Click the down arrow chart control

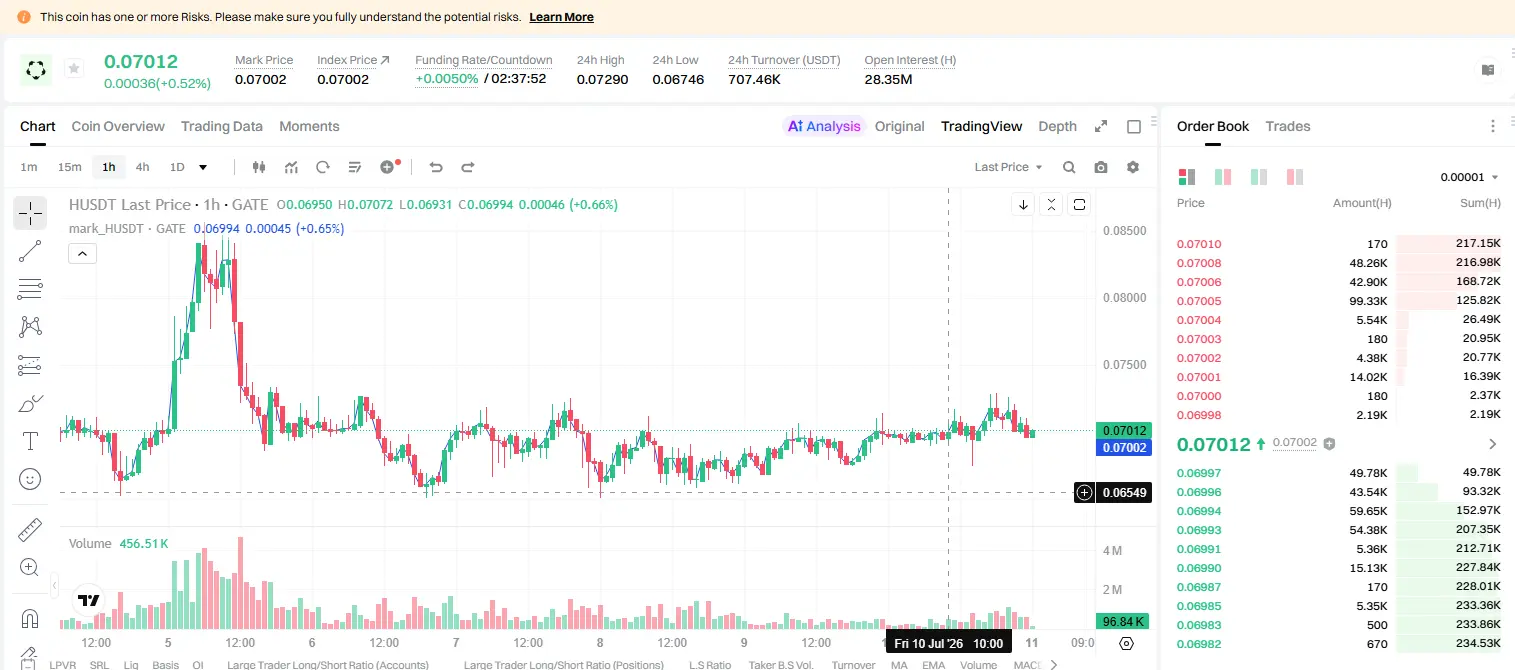pos(1023,204)
